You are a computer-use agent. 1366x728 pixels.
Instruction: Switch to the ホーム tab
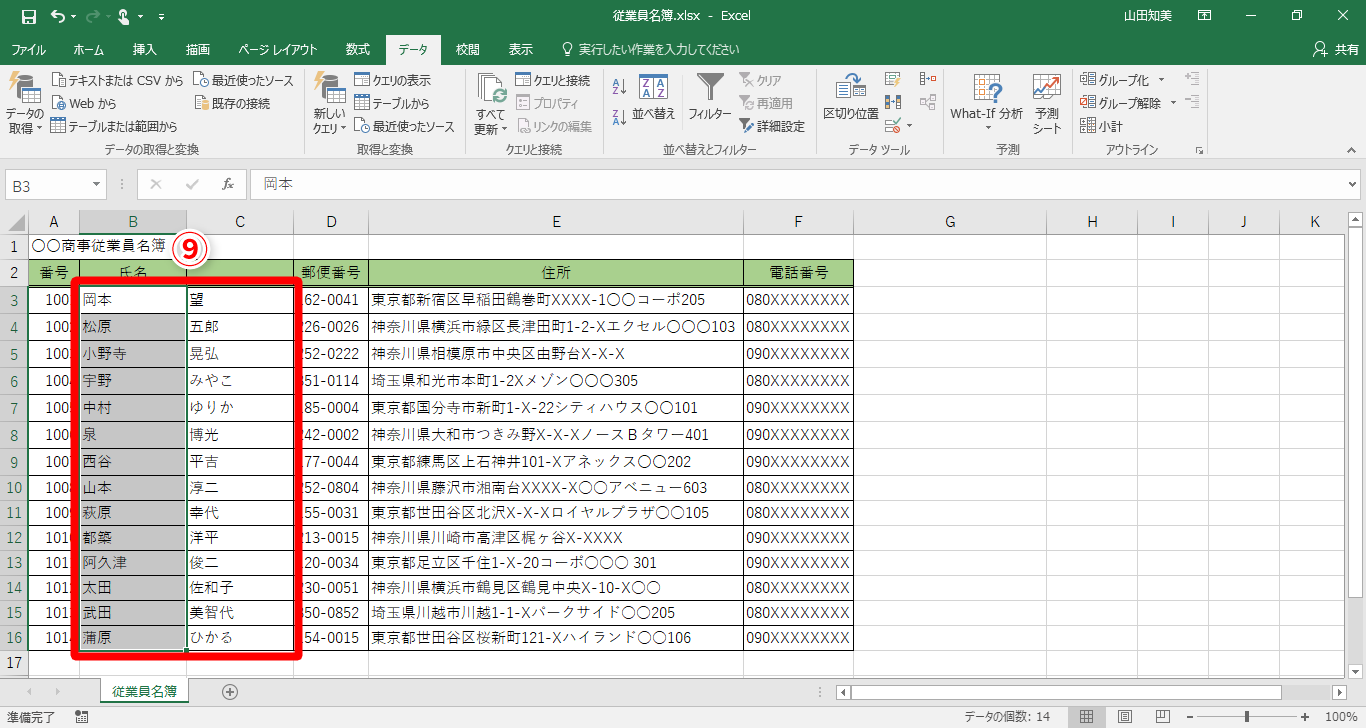(x=88, y=49)
